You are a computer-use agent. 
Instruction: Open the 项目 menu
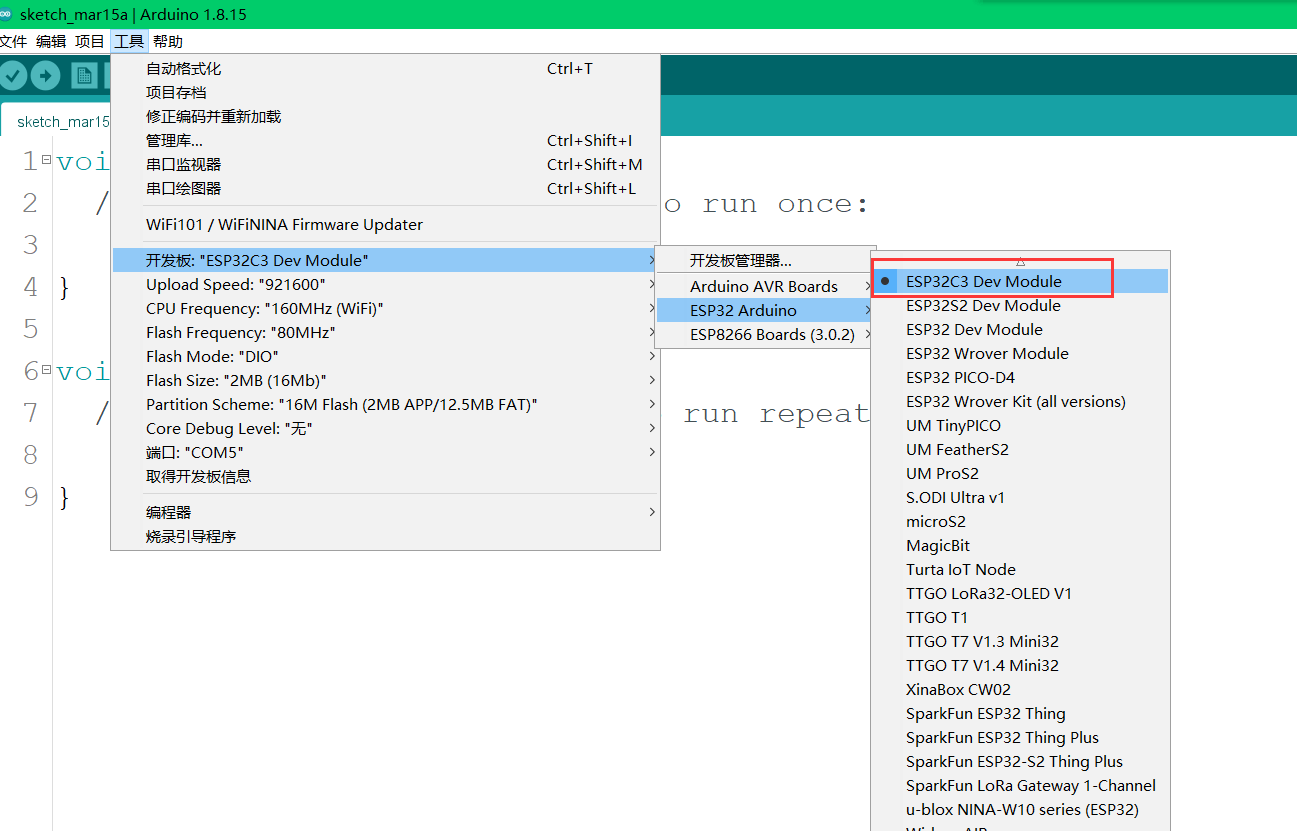[90, 41]
